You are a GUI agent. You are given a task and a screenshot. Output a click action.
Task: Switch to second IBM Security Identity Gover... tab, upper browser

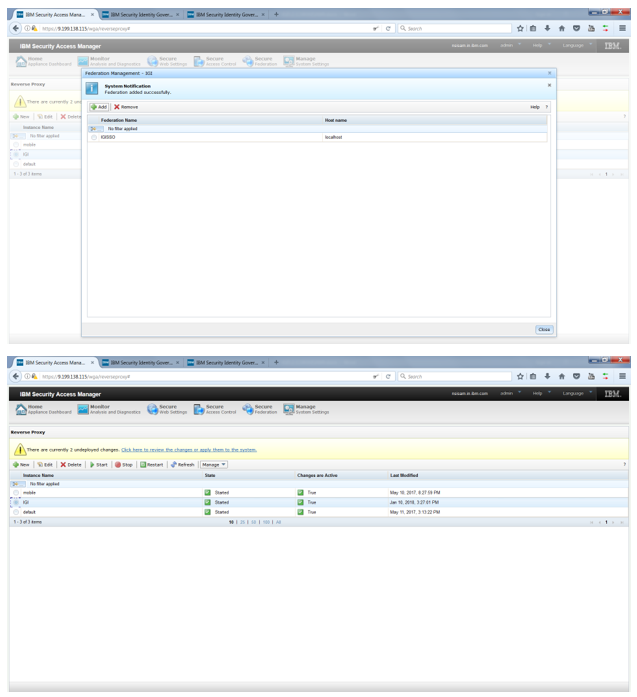pos(141,15)
